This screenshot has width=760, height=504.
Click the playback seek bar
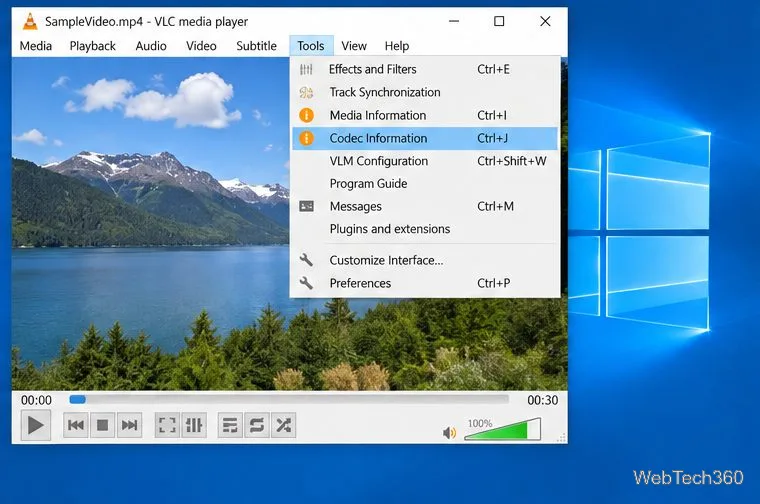(x=289, y=399)
